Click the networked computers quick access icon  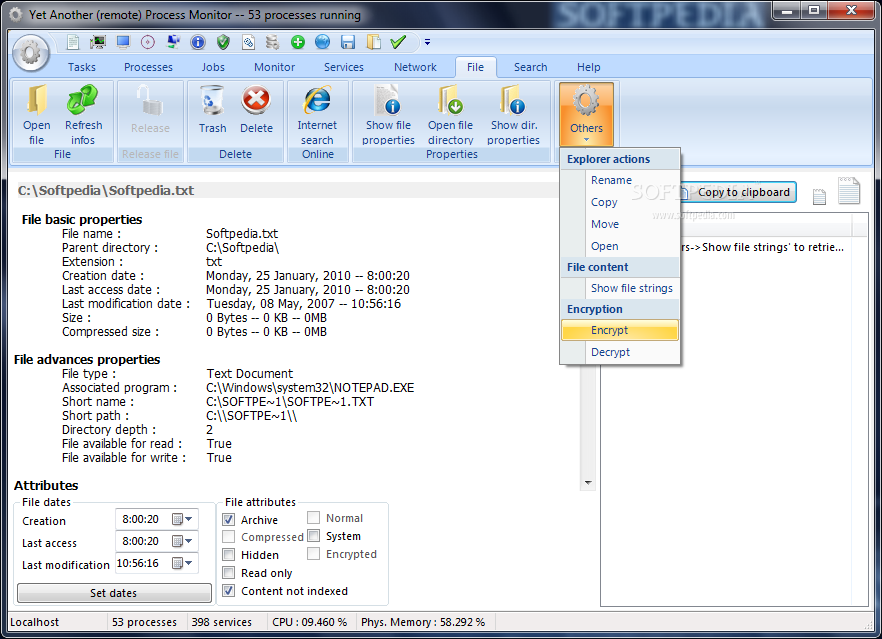click(173, 42)
